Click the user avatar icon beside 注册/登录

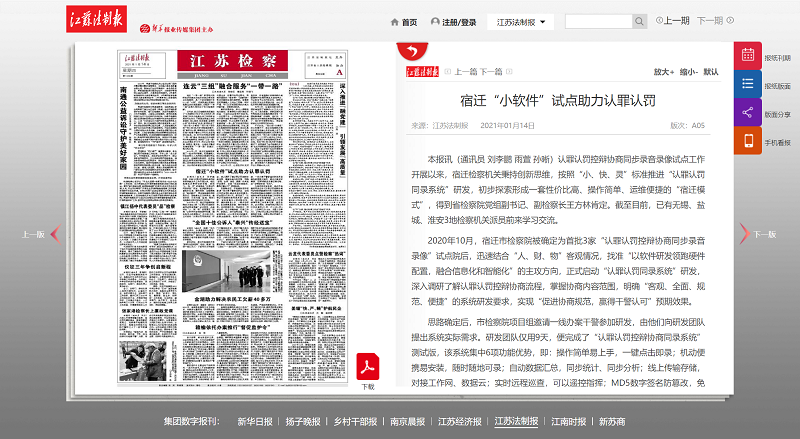point(435,21)
